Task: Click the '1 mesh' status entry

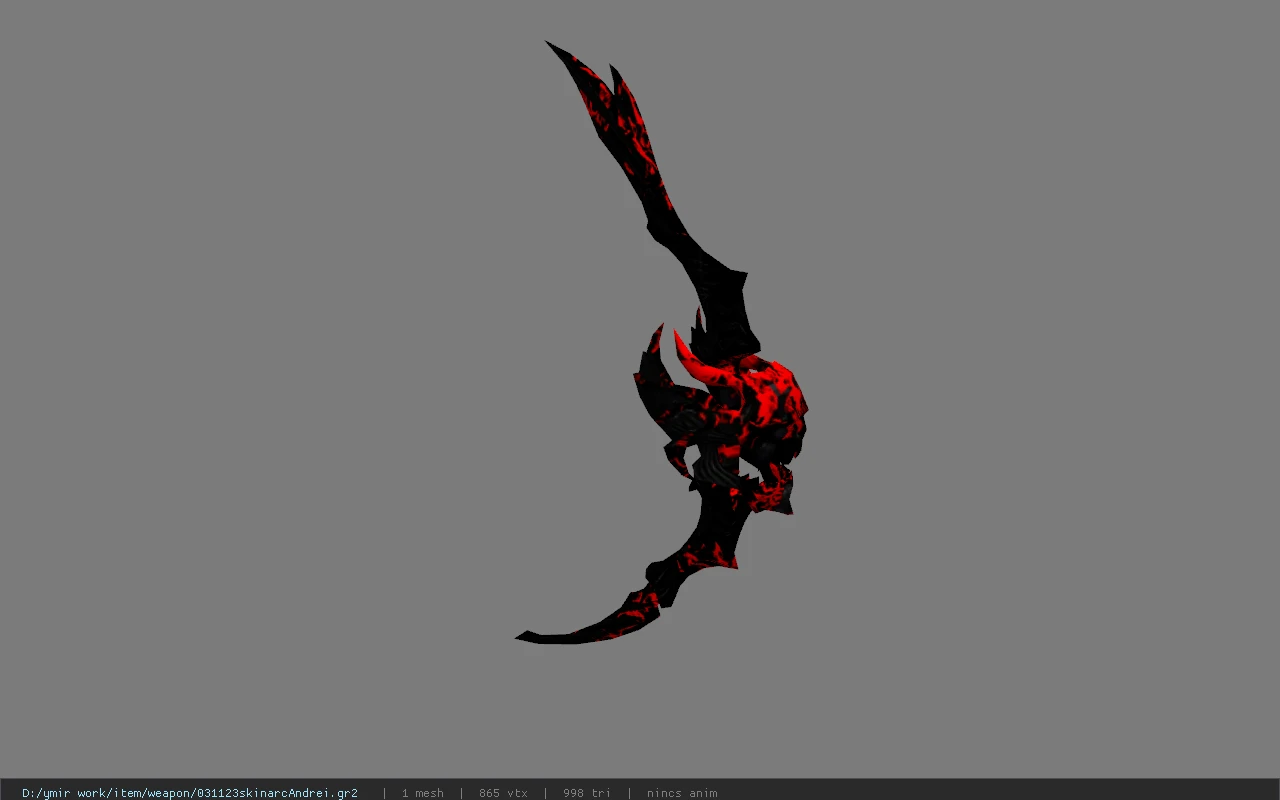Action: (423, 793)
